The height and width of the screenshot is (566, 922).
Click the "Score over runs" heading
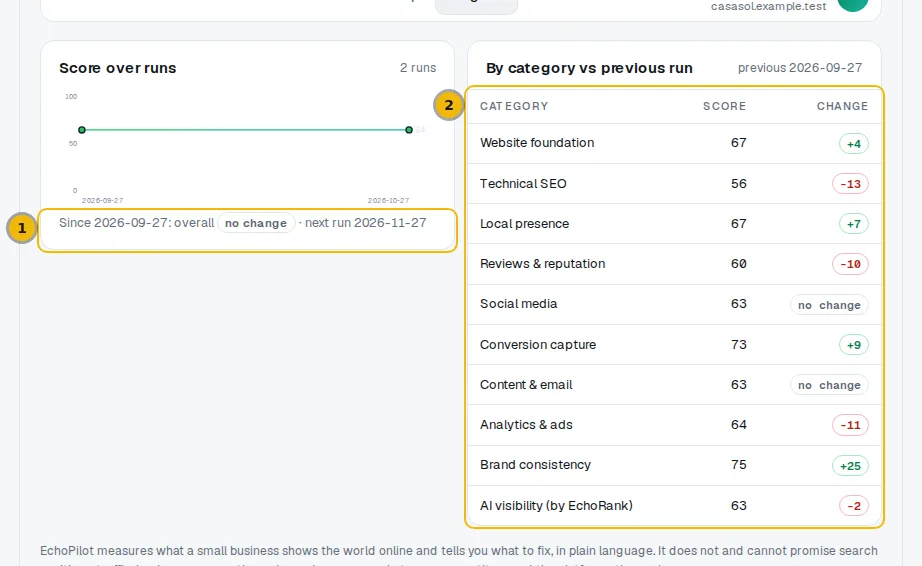click(118, 68)
